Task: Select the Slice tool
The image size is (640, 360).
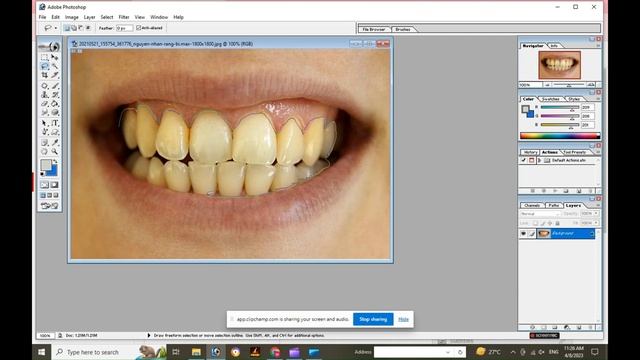Action: [x=55, y=75]
